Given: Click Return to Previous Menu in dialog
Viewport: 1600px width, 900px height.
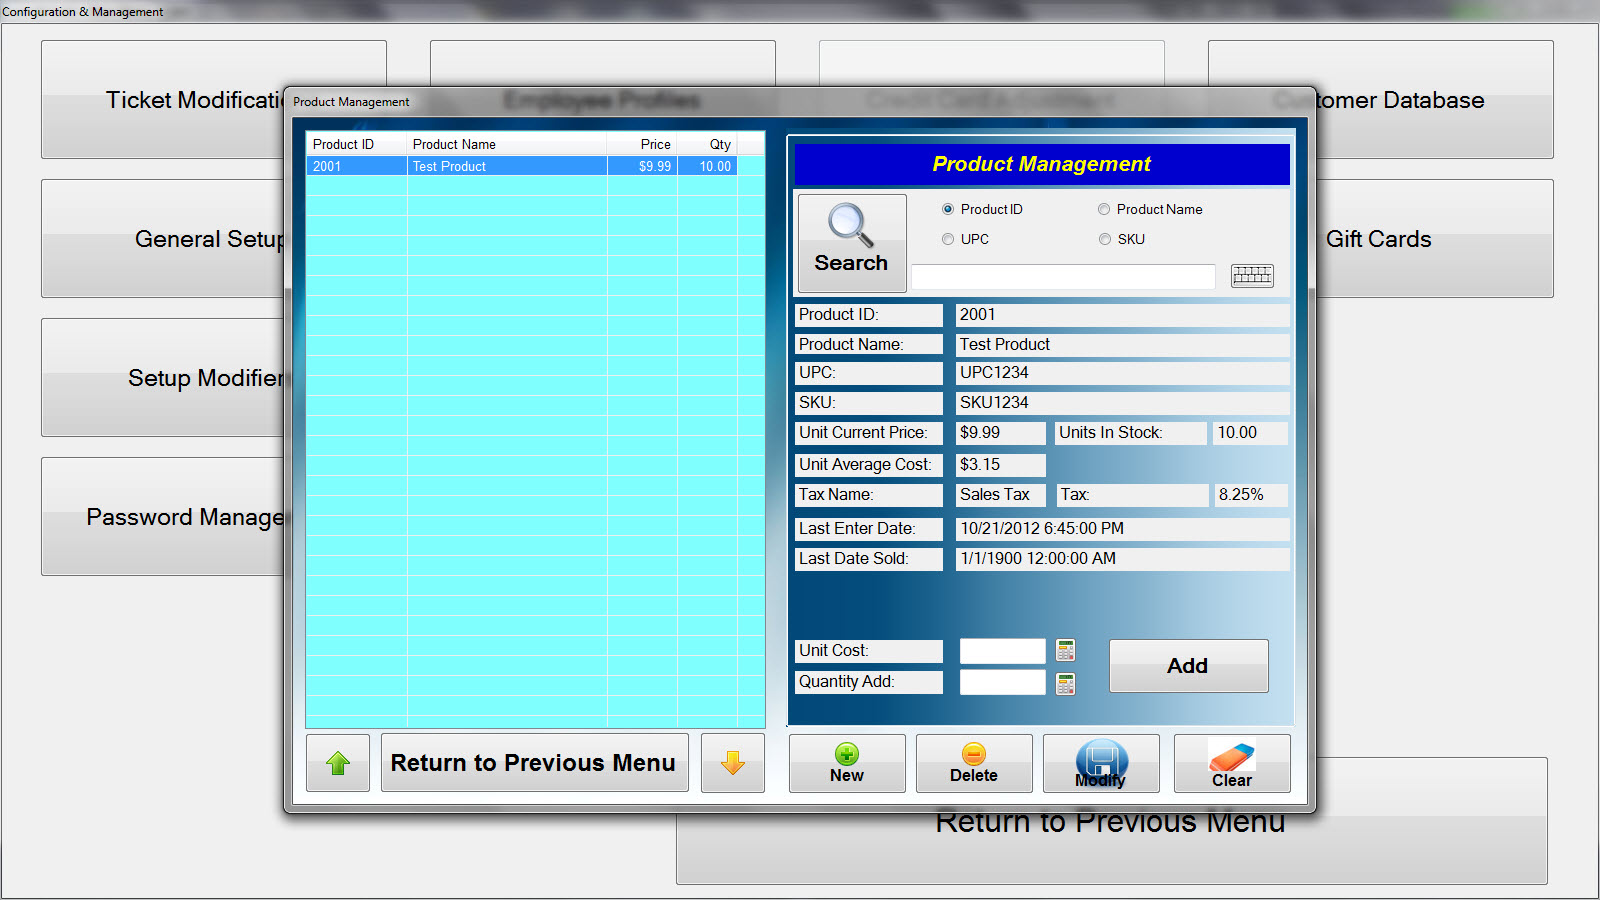Looking at the screenshot, I should tap(534, 763).
